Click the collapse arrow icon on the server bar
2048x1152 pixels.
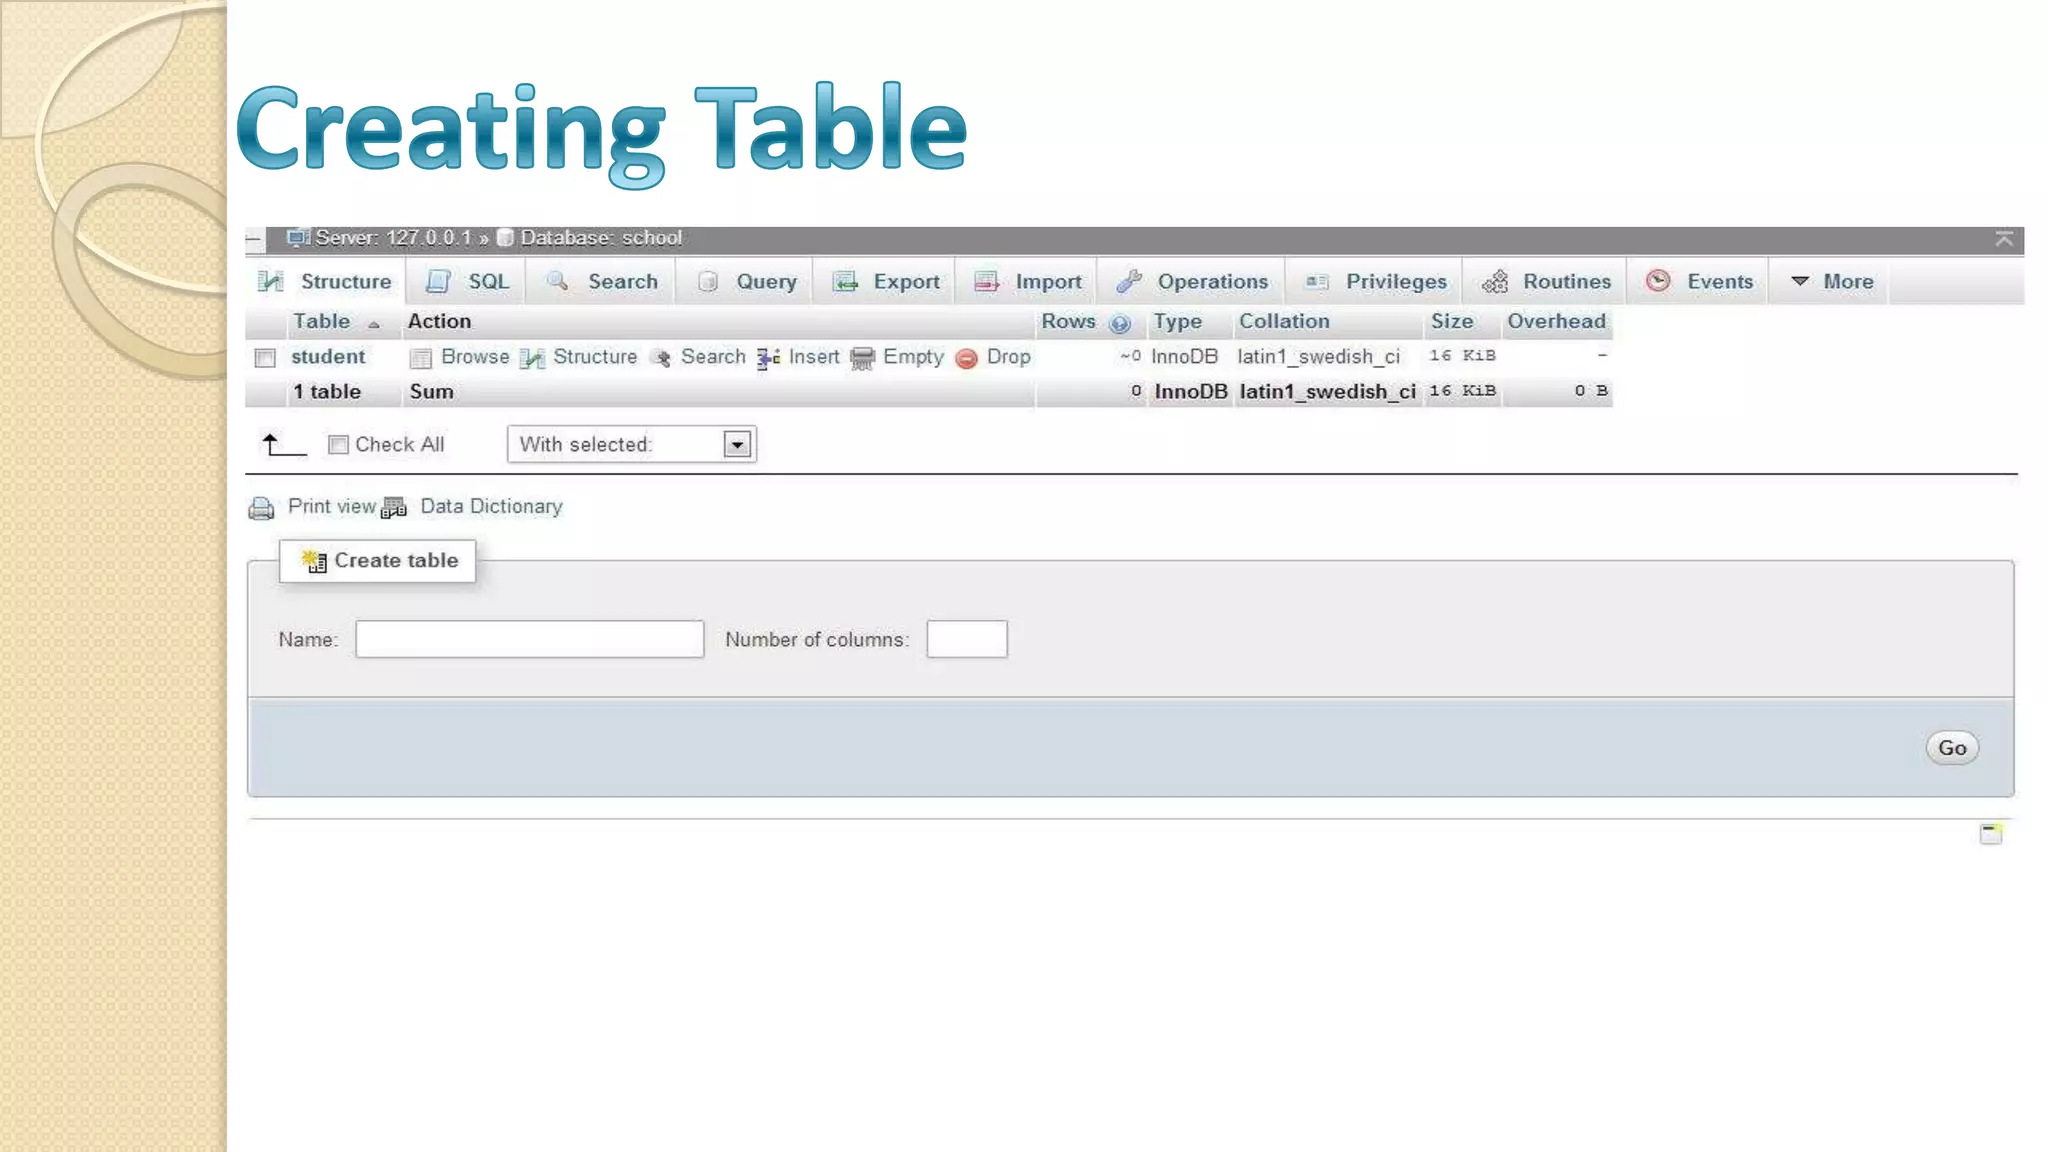(x=2004, y=239)
